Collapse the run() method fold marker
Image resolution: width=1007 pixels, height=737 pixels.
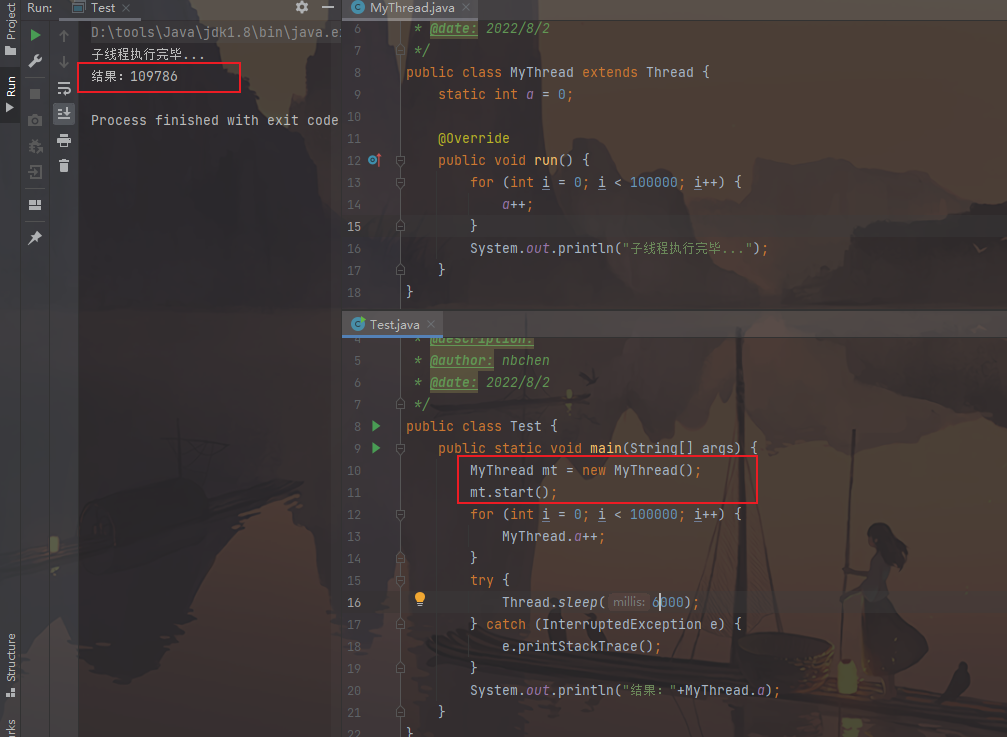click(400, 160)
